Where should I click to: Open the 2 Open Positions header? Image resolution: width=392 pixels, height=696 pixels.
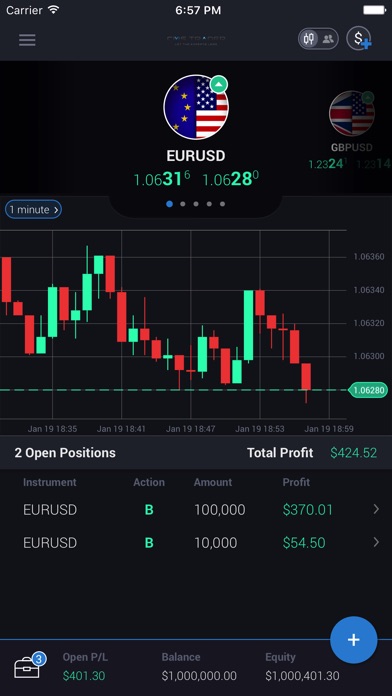[x=65, y=453]
